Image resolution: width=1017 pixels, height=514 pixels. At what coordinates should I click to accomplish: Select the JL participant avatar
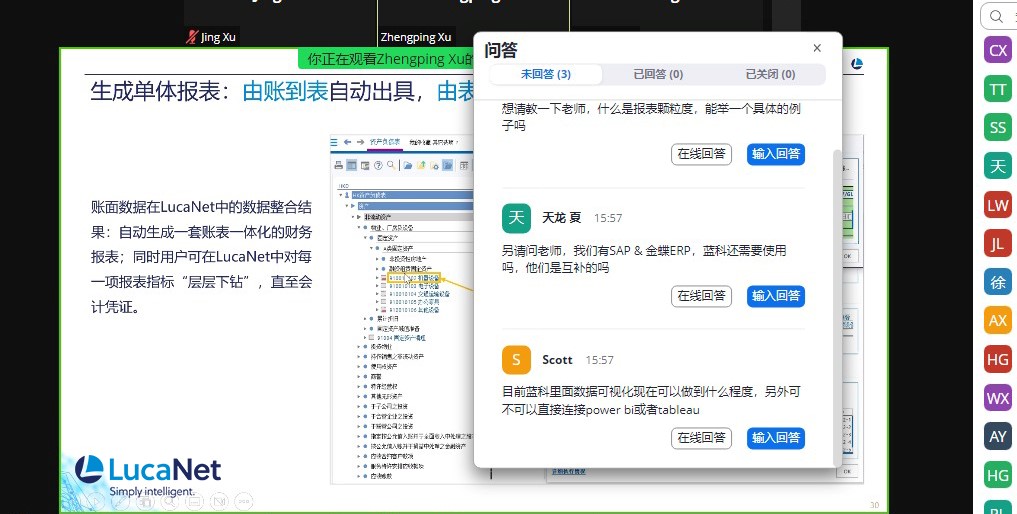point(998,243)
